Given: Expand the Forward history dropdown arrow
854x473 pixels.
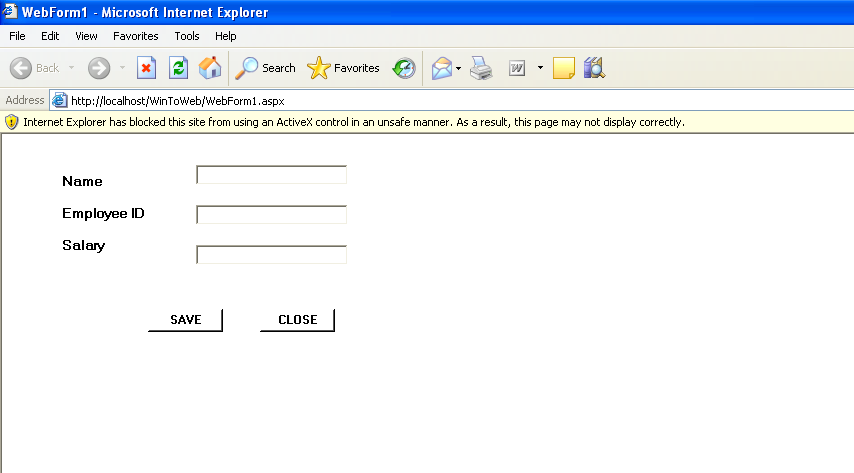Looking at the screenshot, I should click(122, 68).
